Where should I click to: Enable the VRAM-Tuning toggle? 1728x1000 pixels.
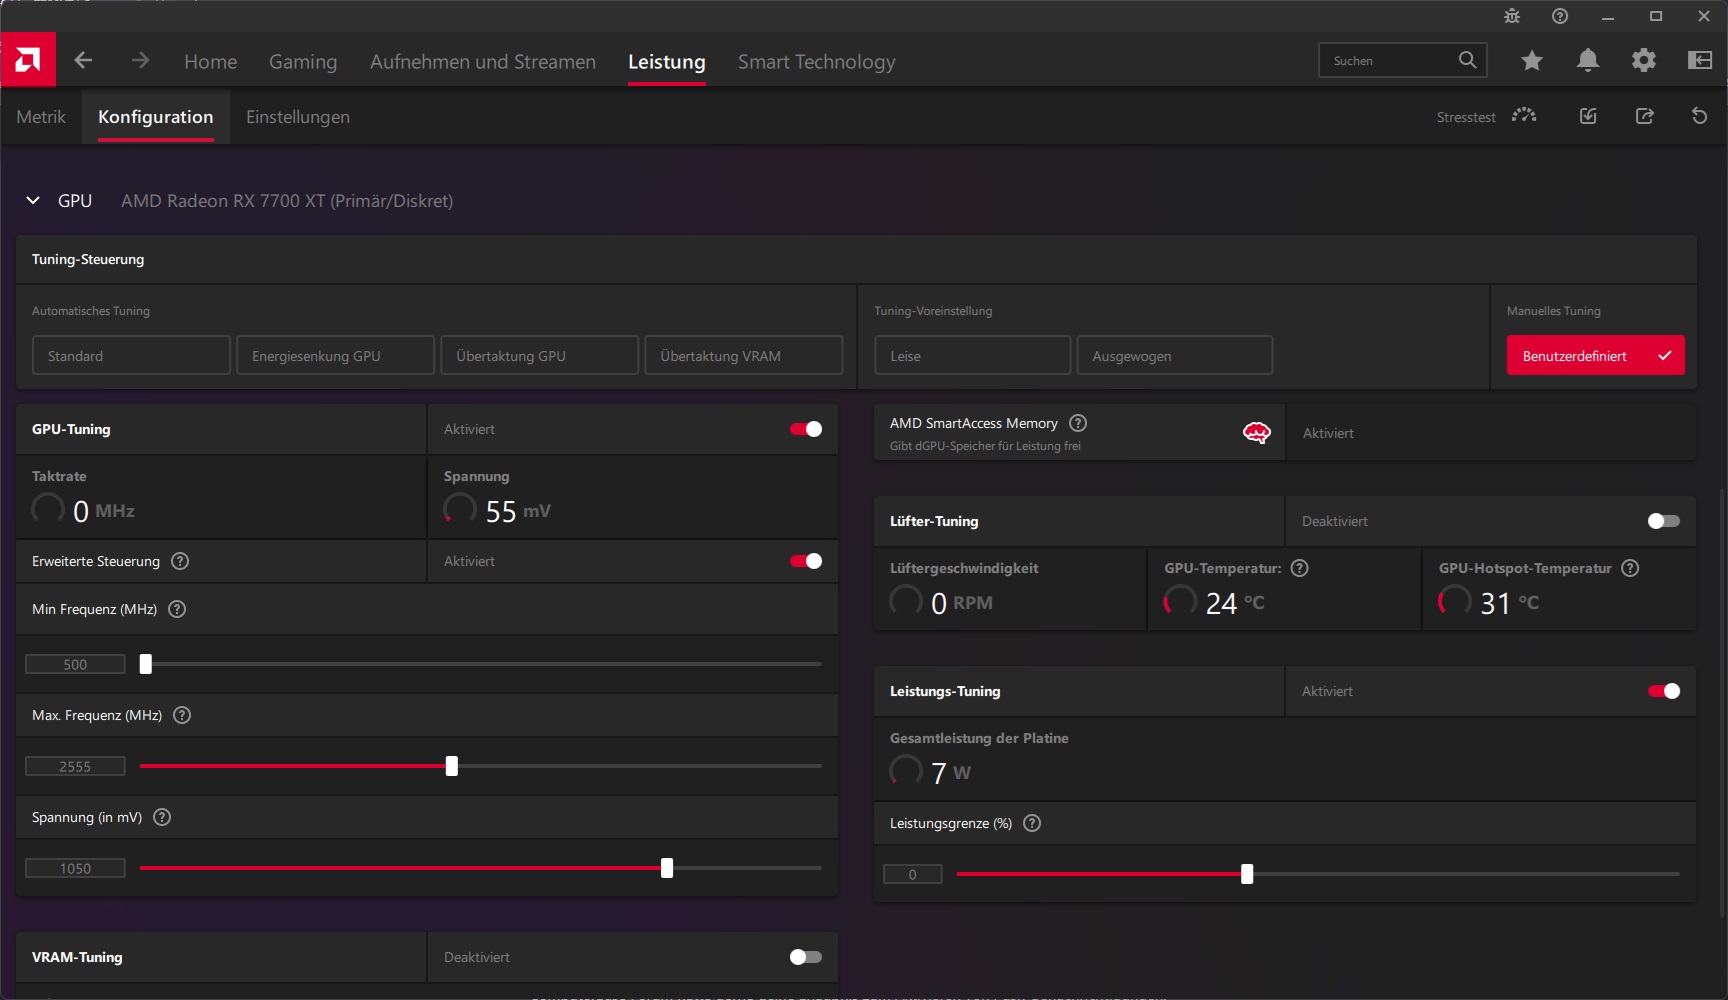point(806,957)
